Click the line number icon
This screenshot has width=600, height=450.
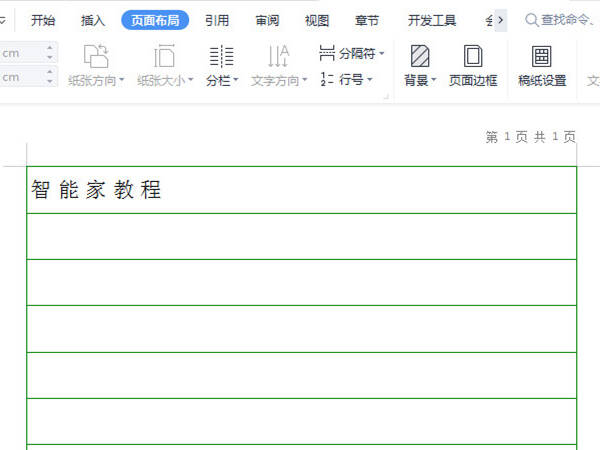(327, 79)
